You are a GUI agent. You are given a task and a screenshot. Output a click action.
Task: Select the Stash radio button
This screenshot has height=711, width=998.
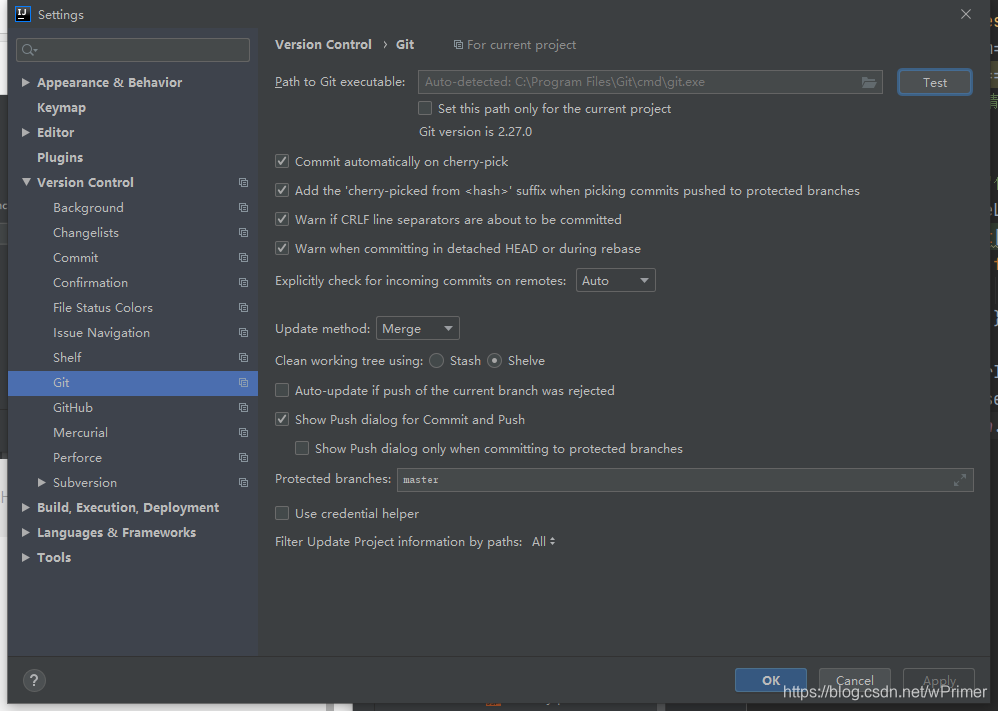click(x=437, y=361)
